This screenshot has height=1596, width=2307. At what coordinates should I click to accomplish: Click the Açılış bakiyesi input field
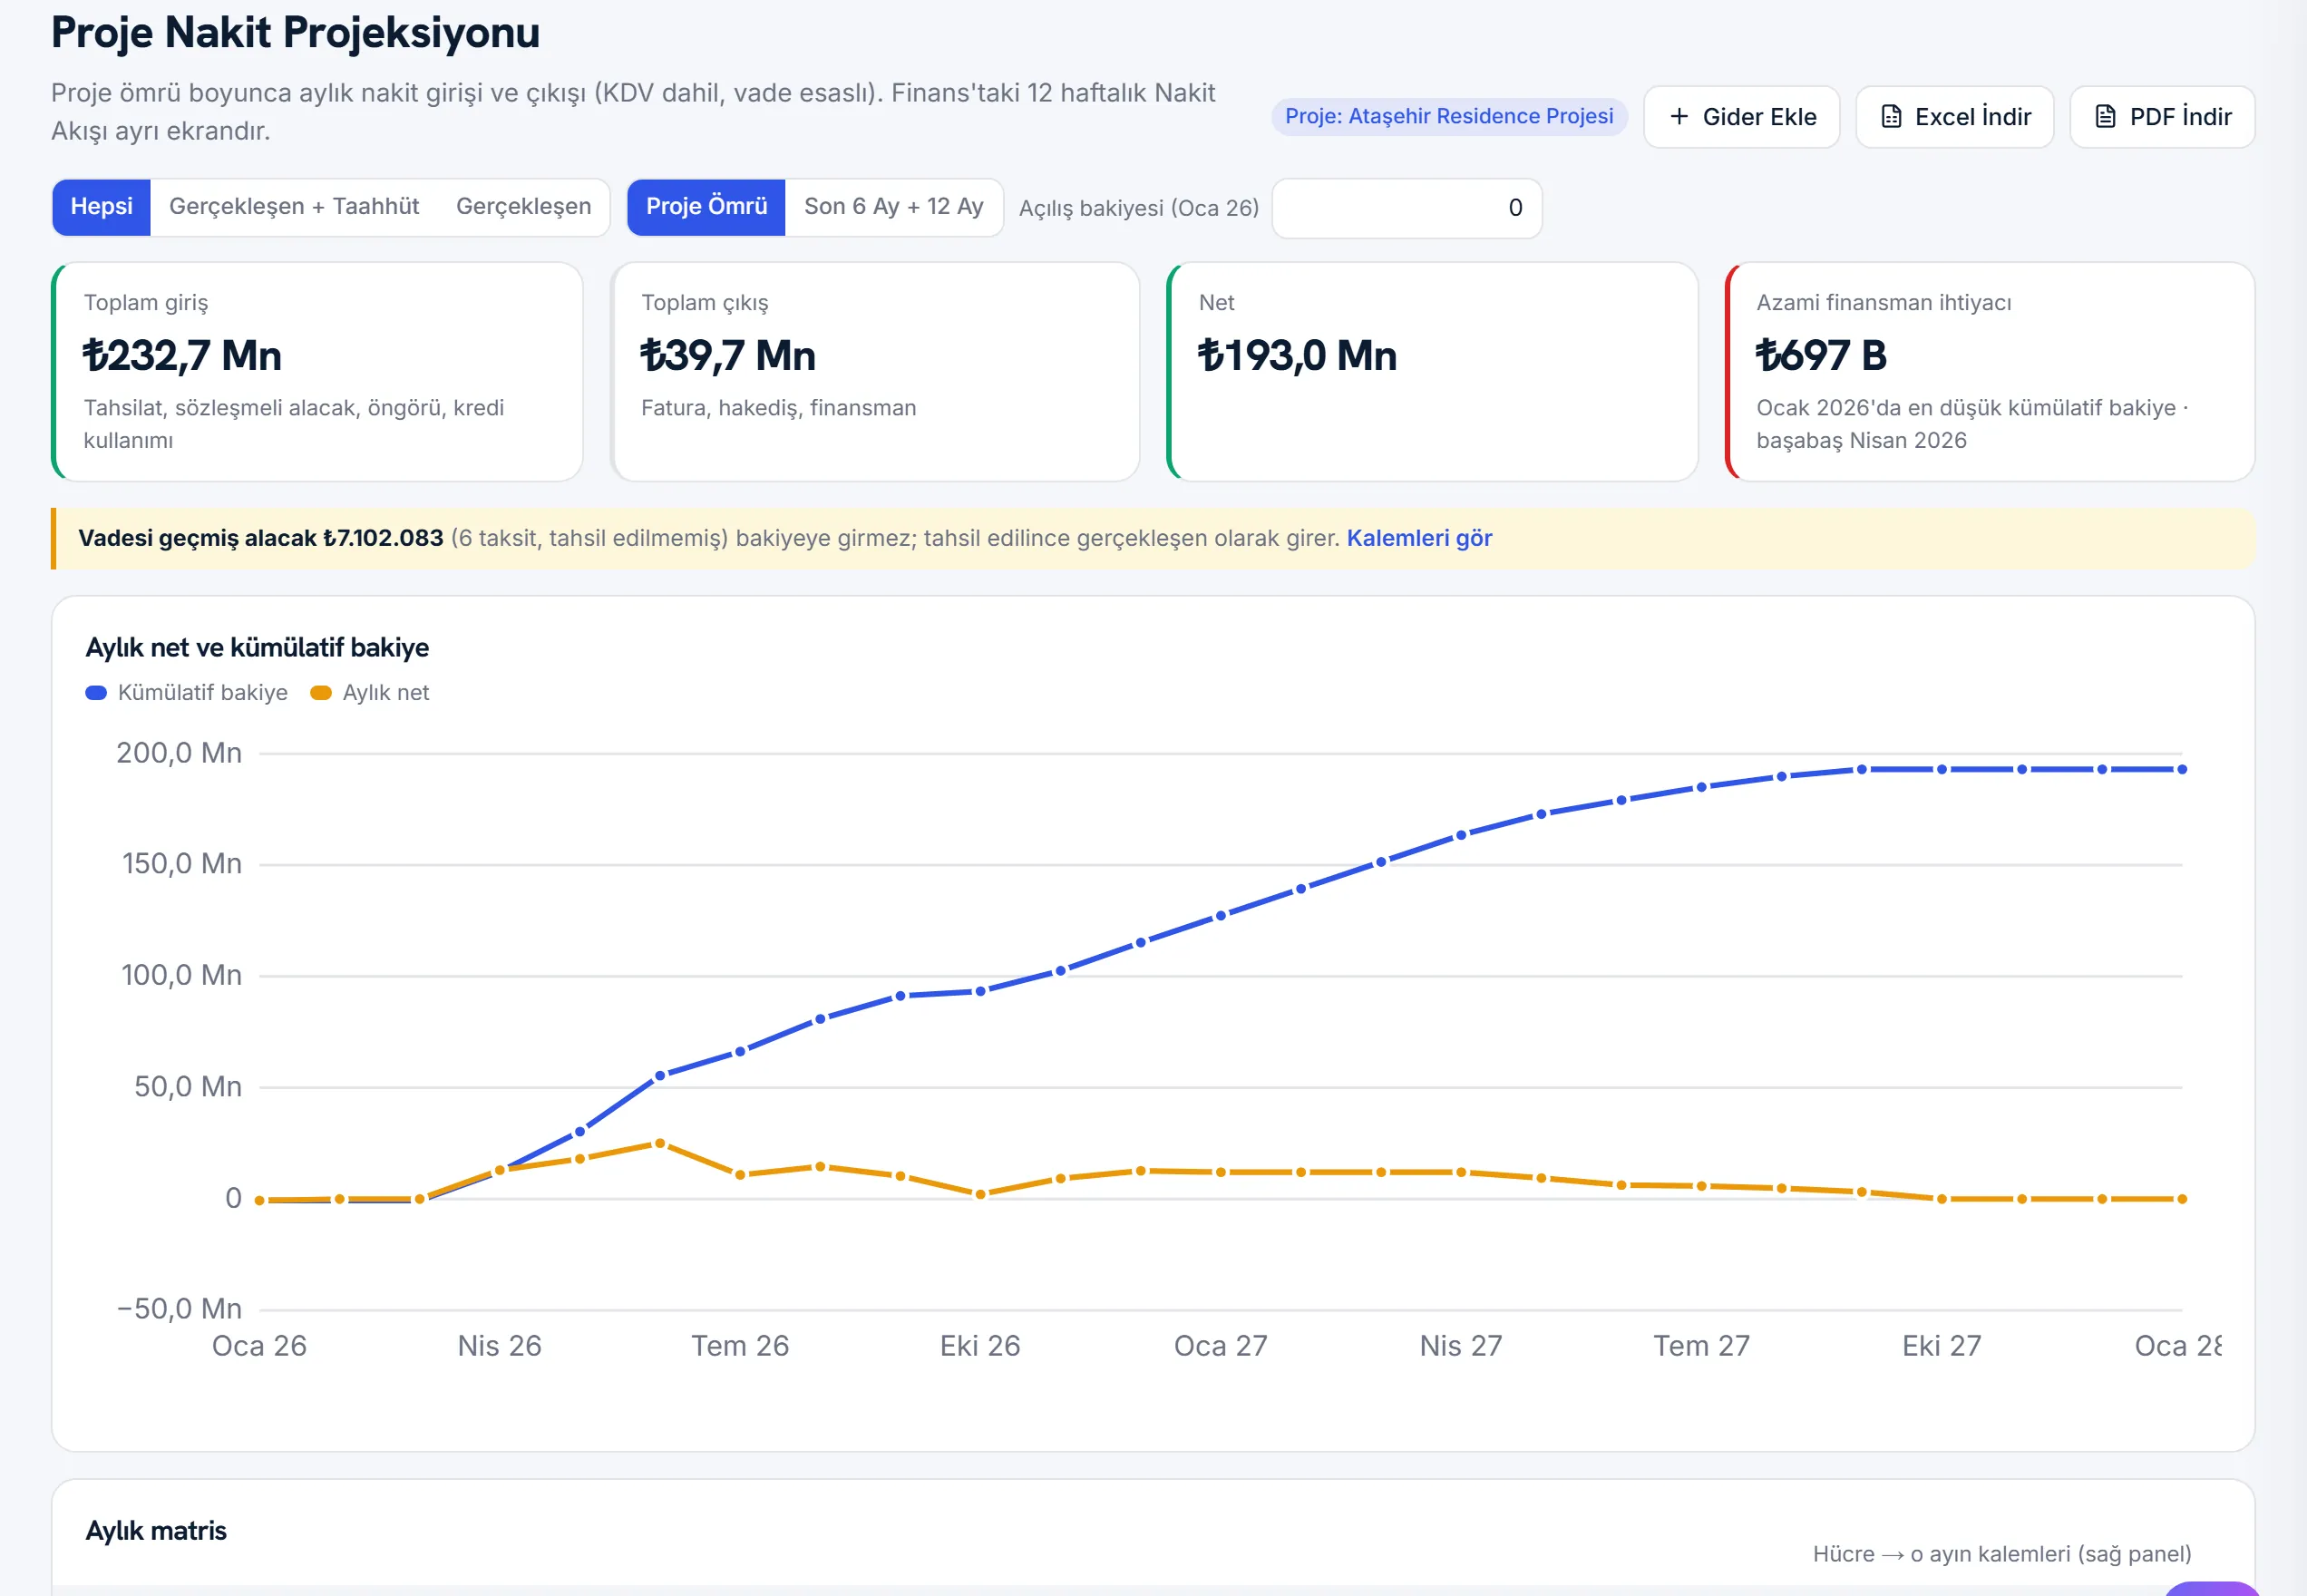[1407, 208]
